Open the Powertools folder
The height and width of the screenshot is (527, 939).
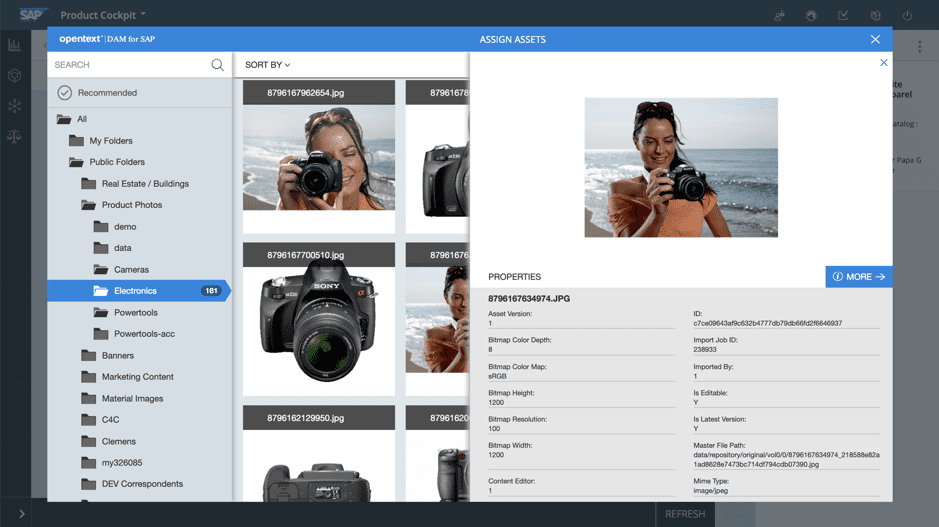126,313
